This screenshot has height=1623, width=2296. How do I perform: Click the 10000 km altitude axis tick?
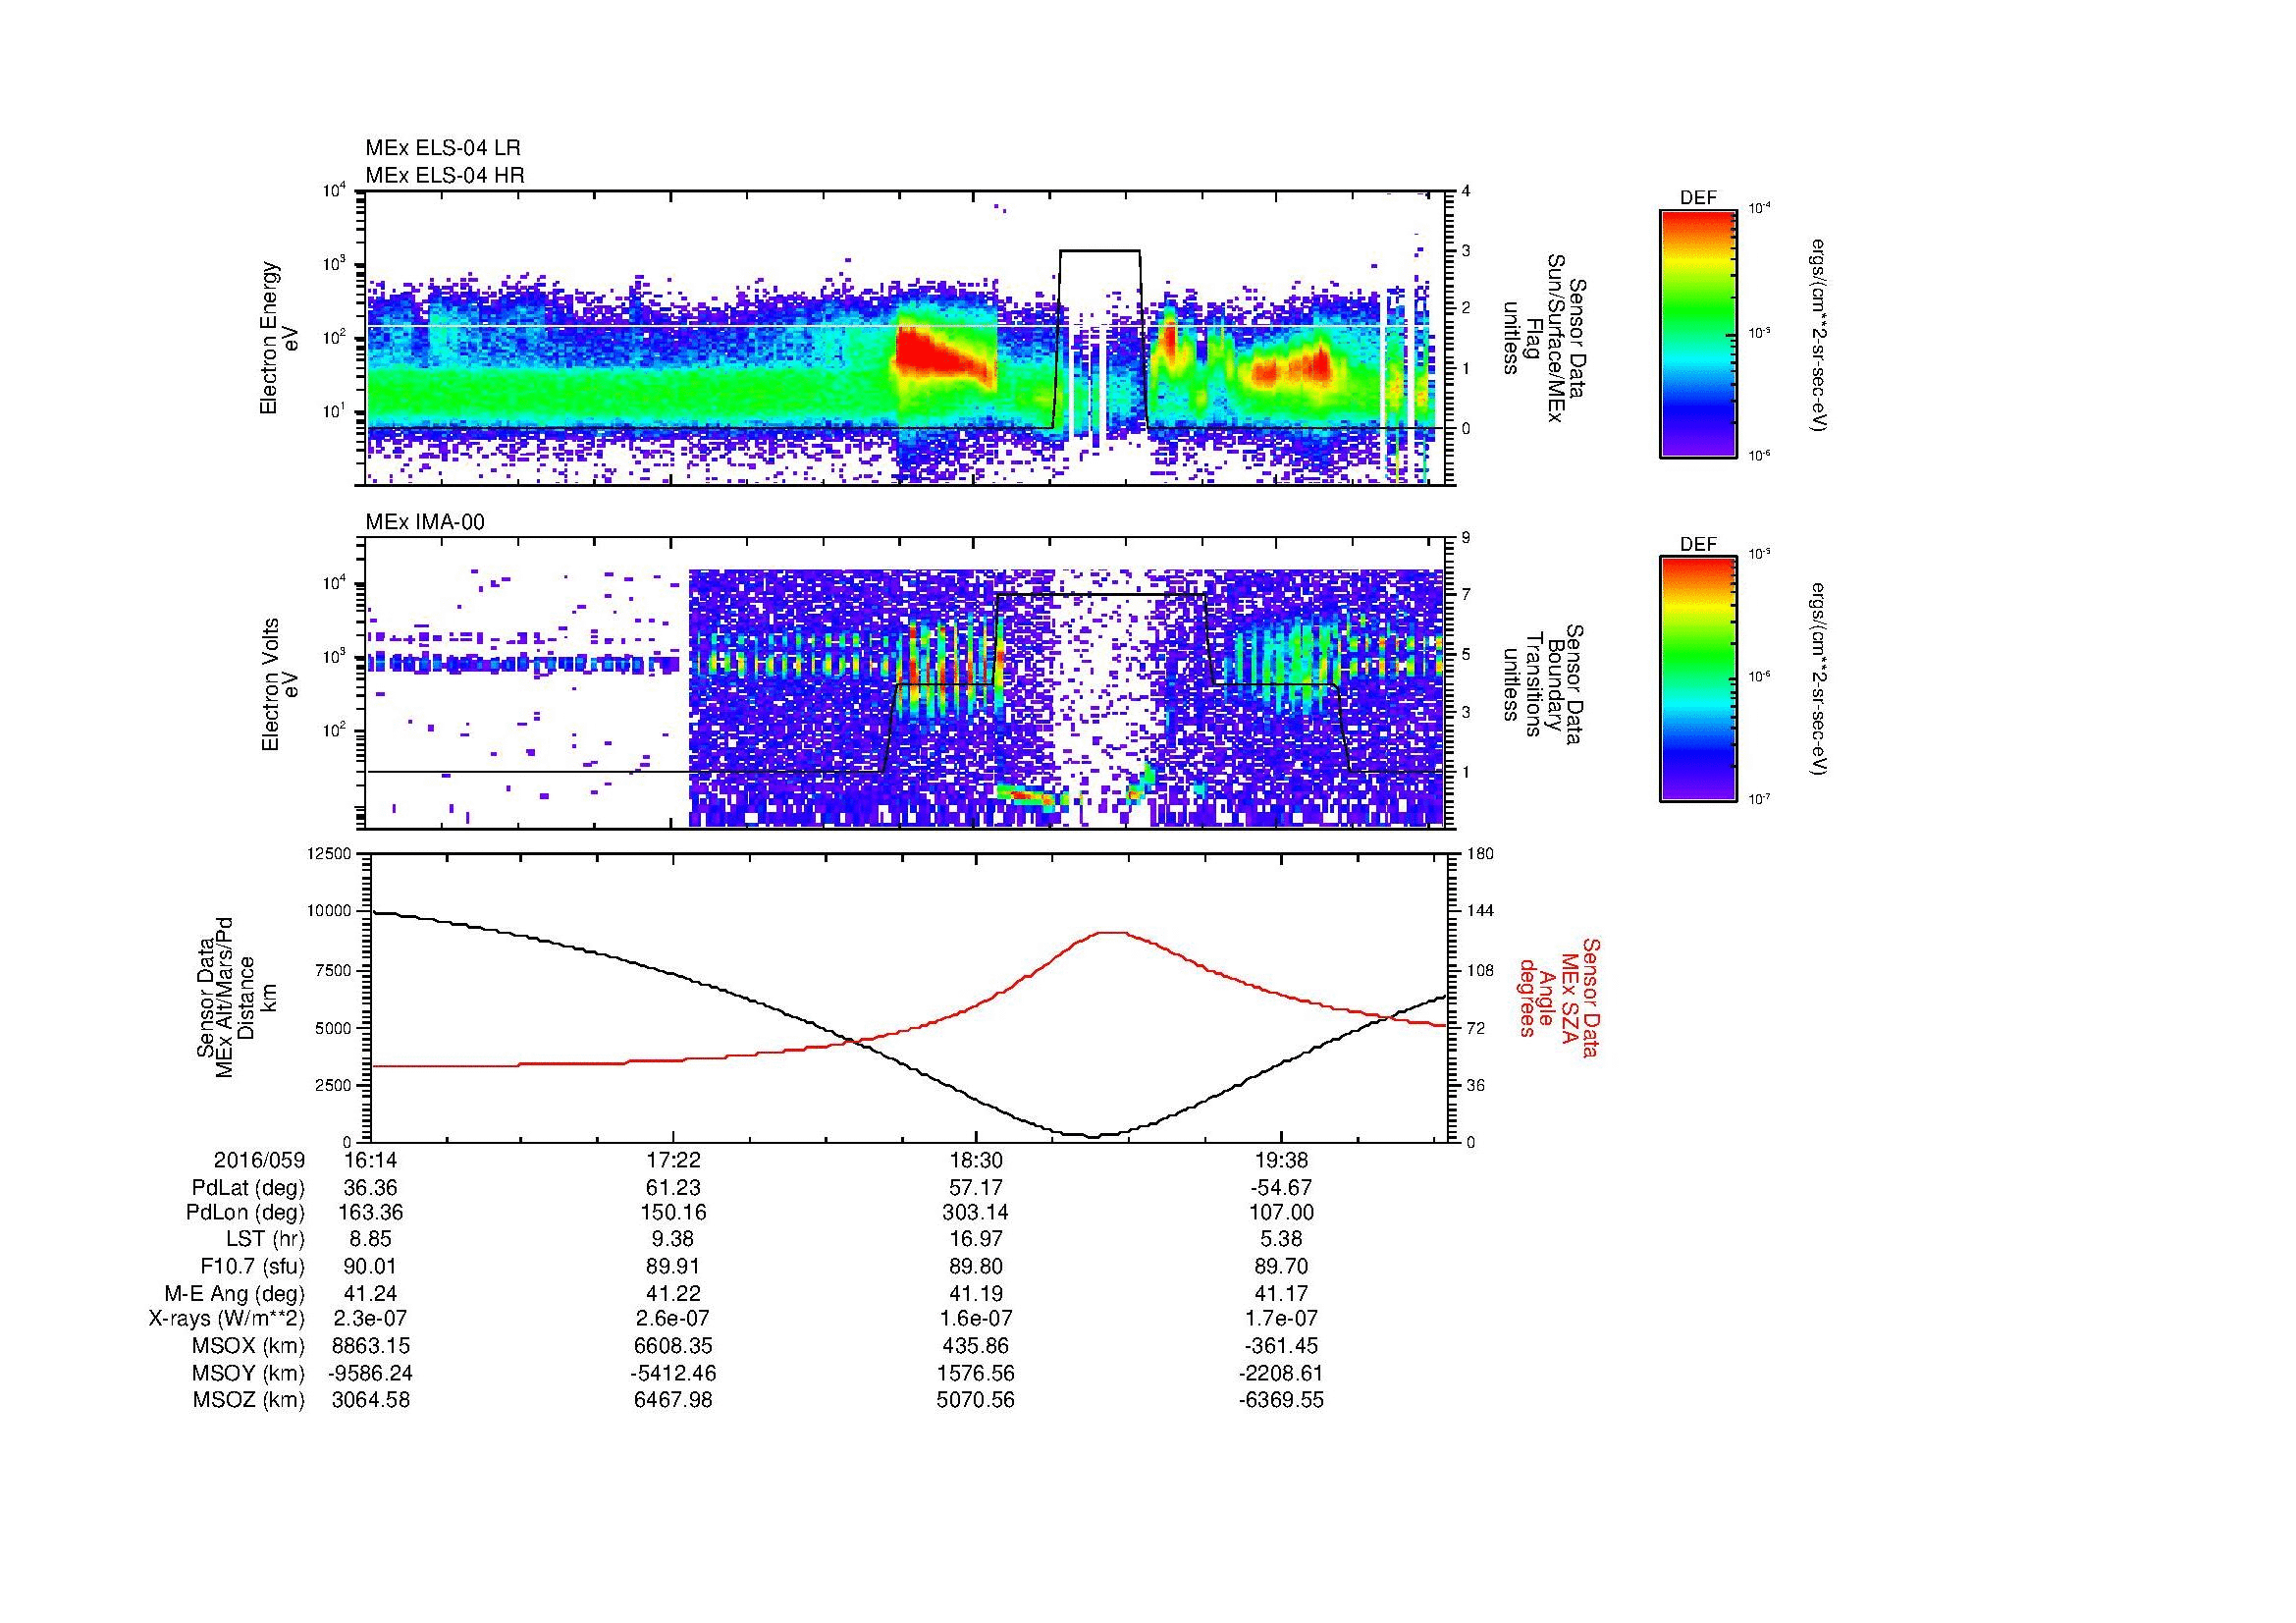tap(330, 911)
